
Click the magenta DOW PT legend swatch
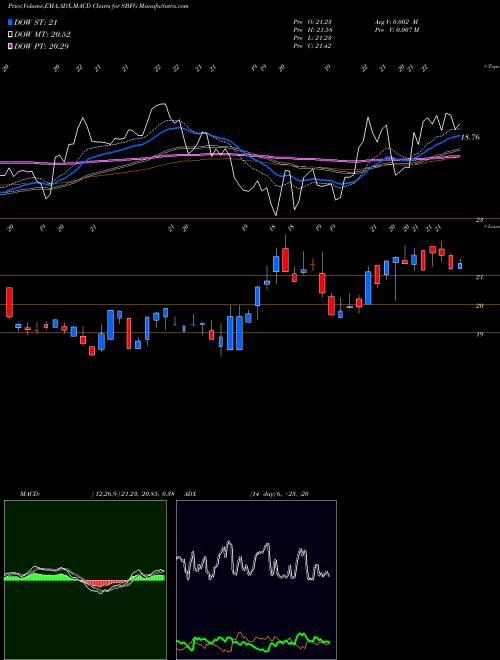10,46
